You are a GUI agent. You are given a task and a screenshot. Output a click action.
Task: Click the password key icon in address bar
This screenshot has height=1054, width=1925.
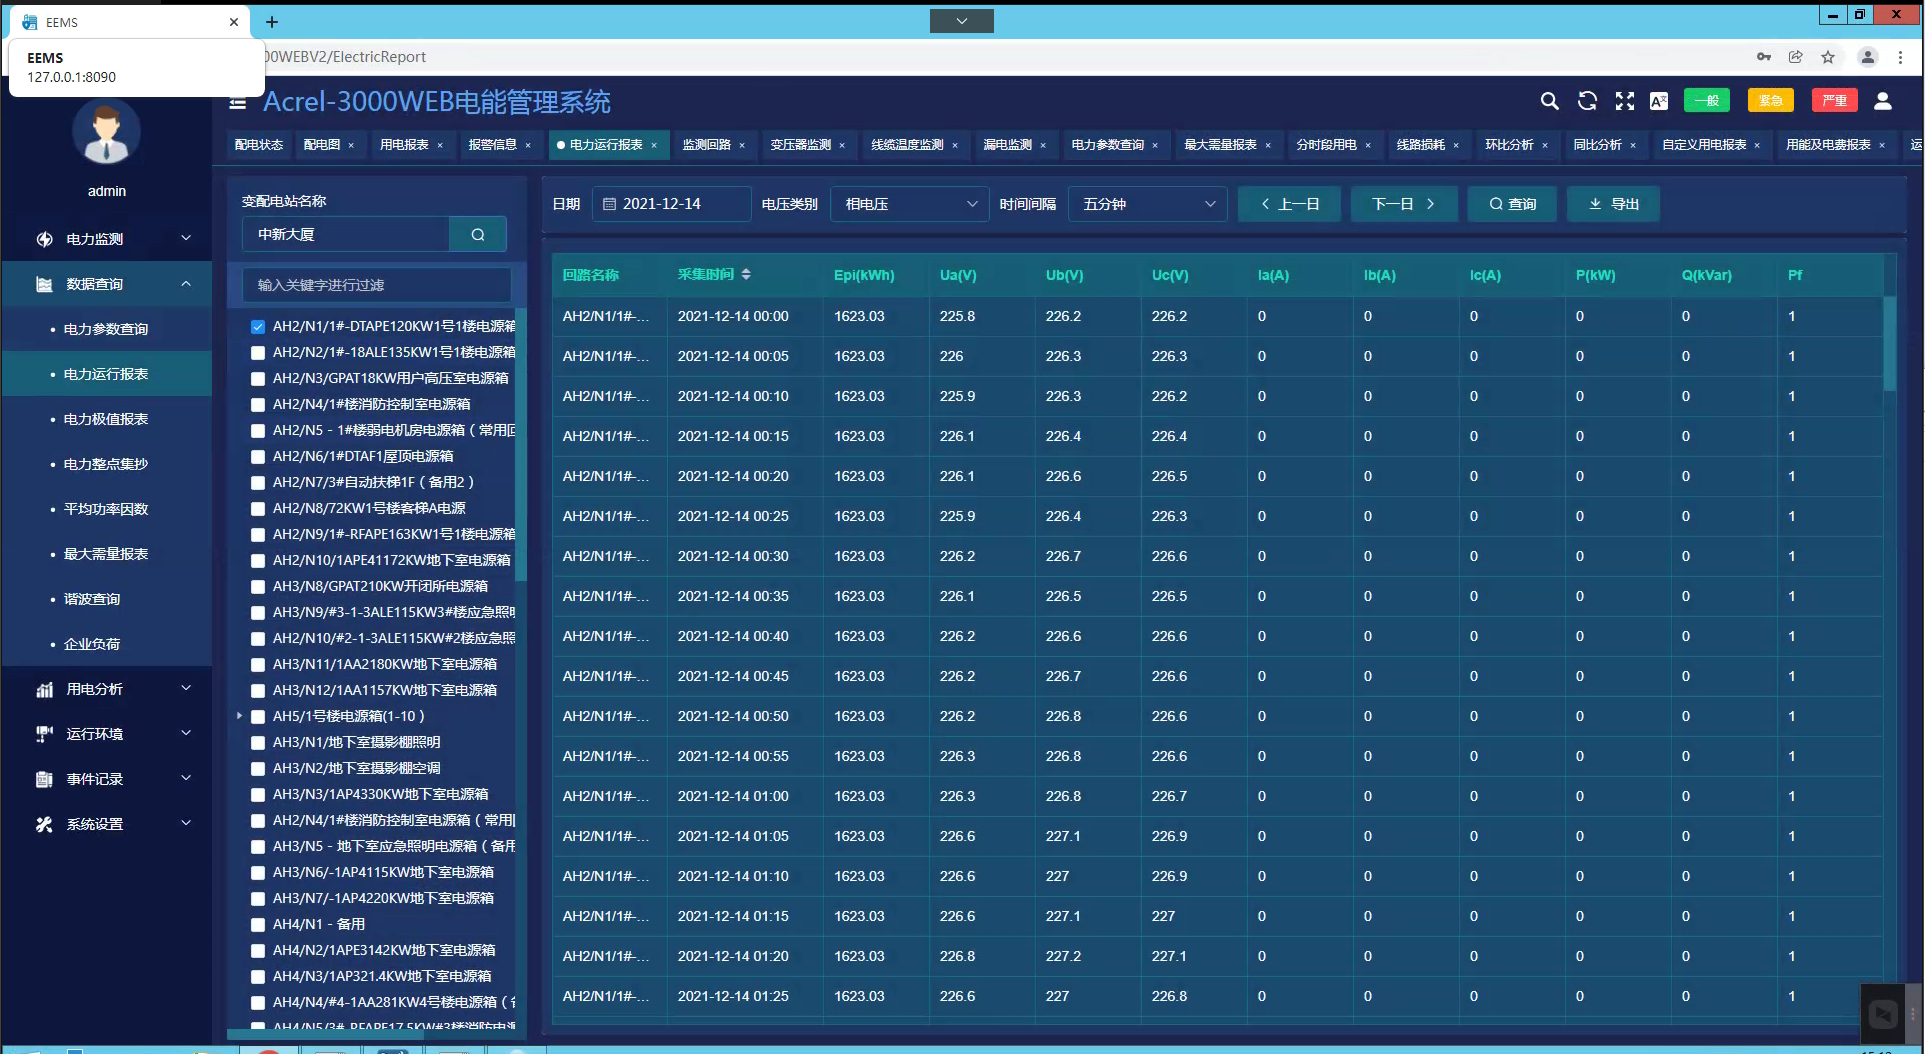(x=1764, y=57)
